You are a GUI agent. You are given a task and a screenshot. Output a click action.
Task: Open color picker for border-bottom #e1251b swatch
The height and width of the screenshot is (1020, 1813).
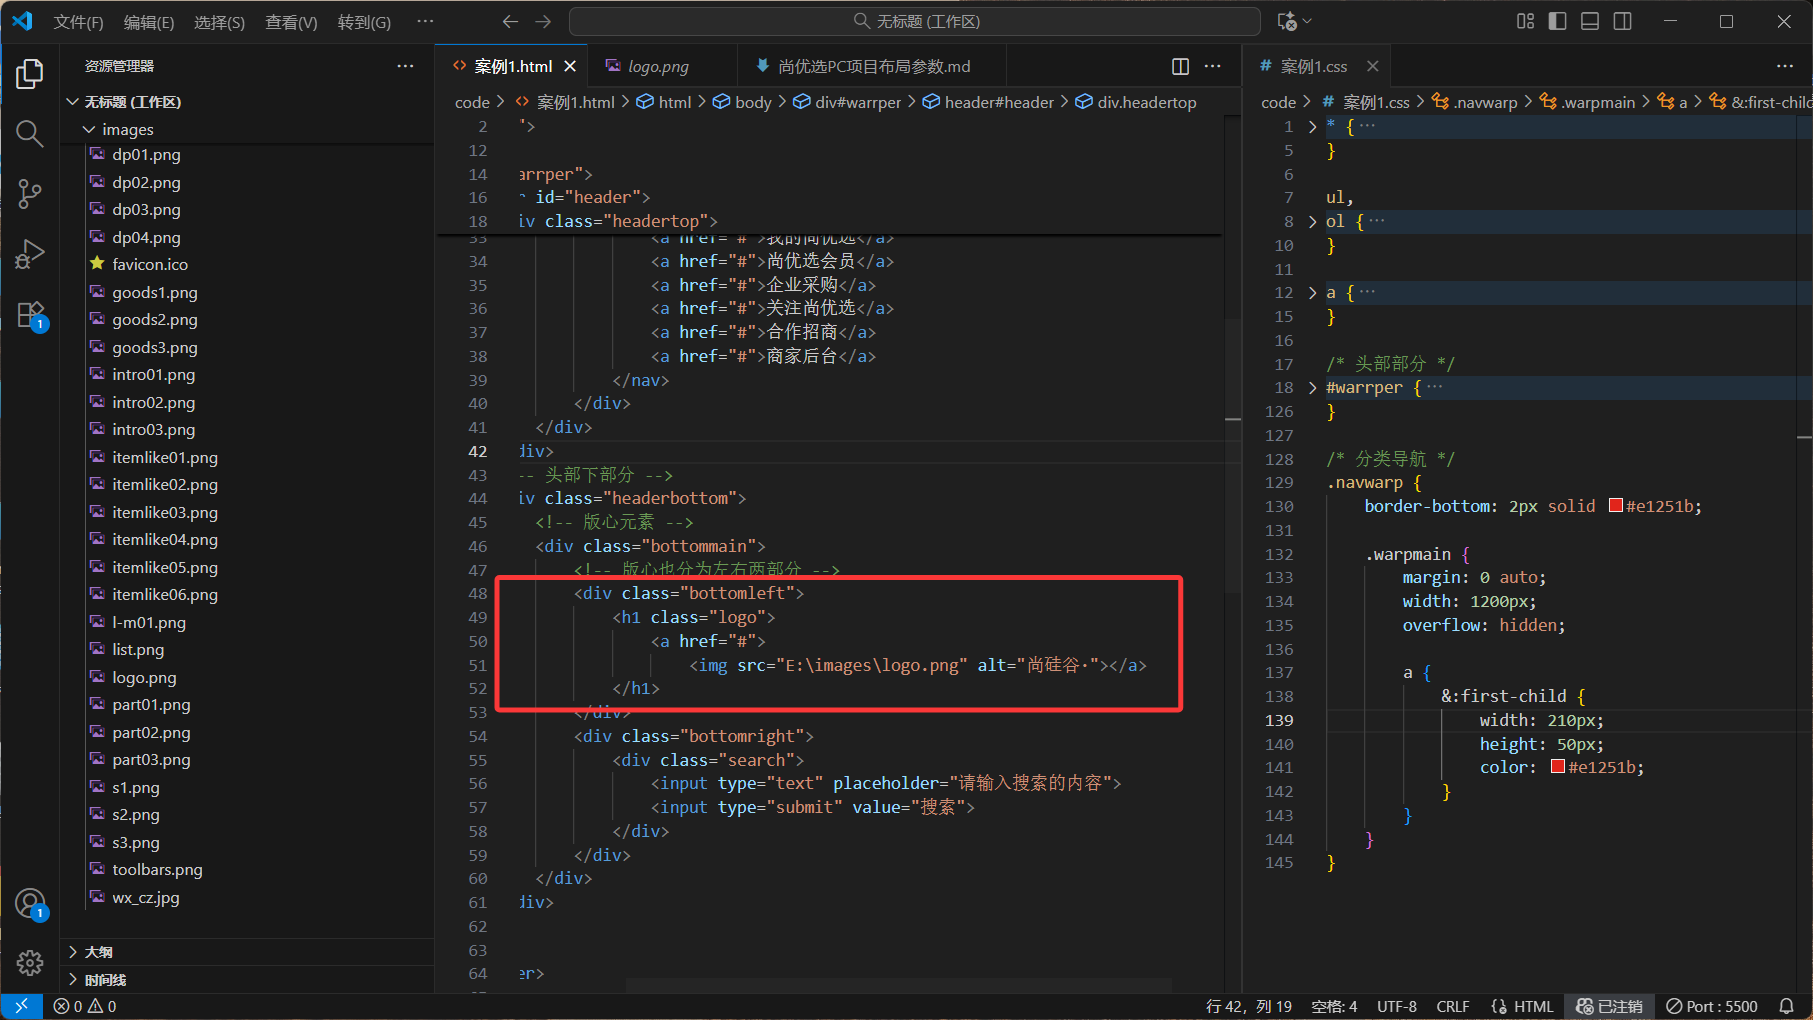(1615, 506)
